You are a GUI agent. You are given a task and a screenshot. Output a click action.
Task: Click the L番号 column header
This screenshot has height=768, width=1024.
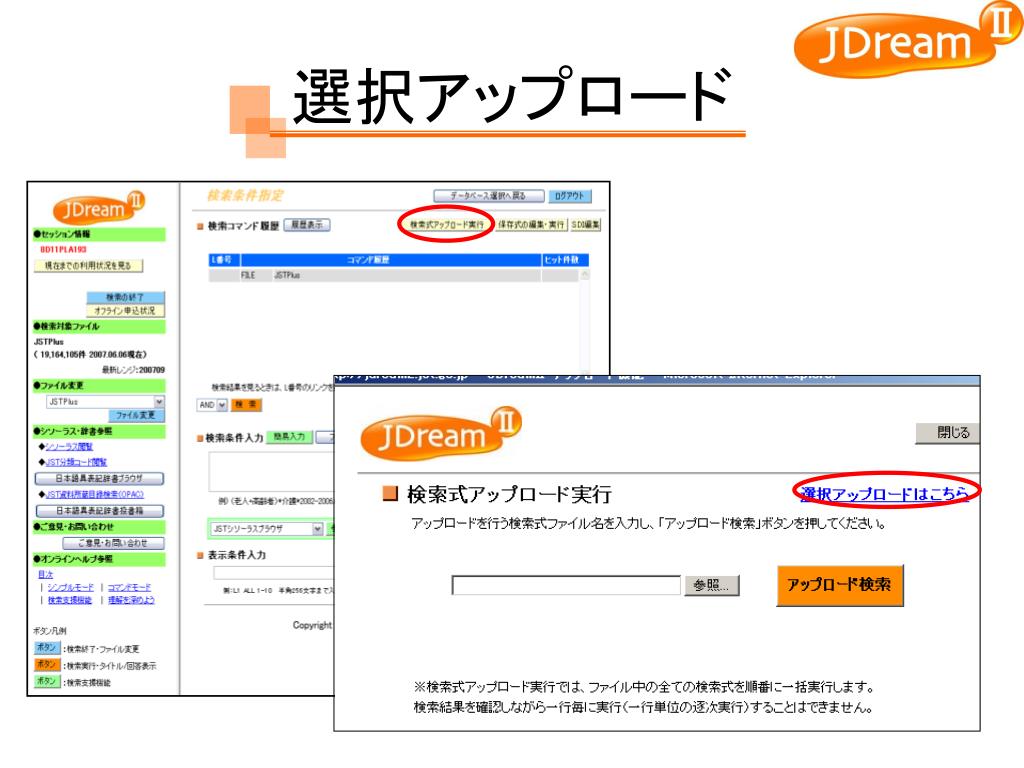click(x=225, y=260)
